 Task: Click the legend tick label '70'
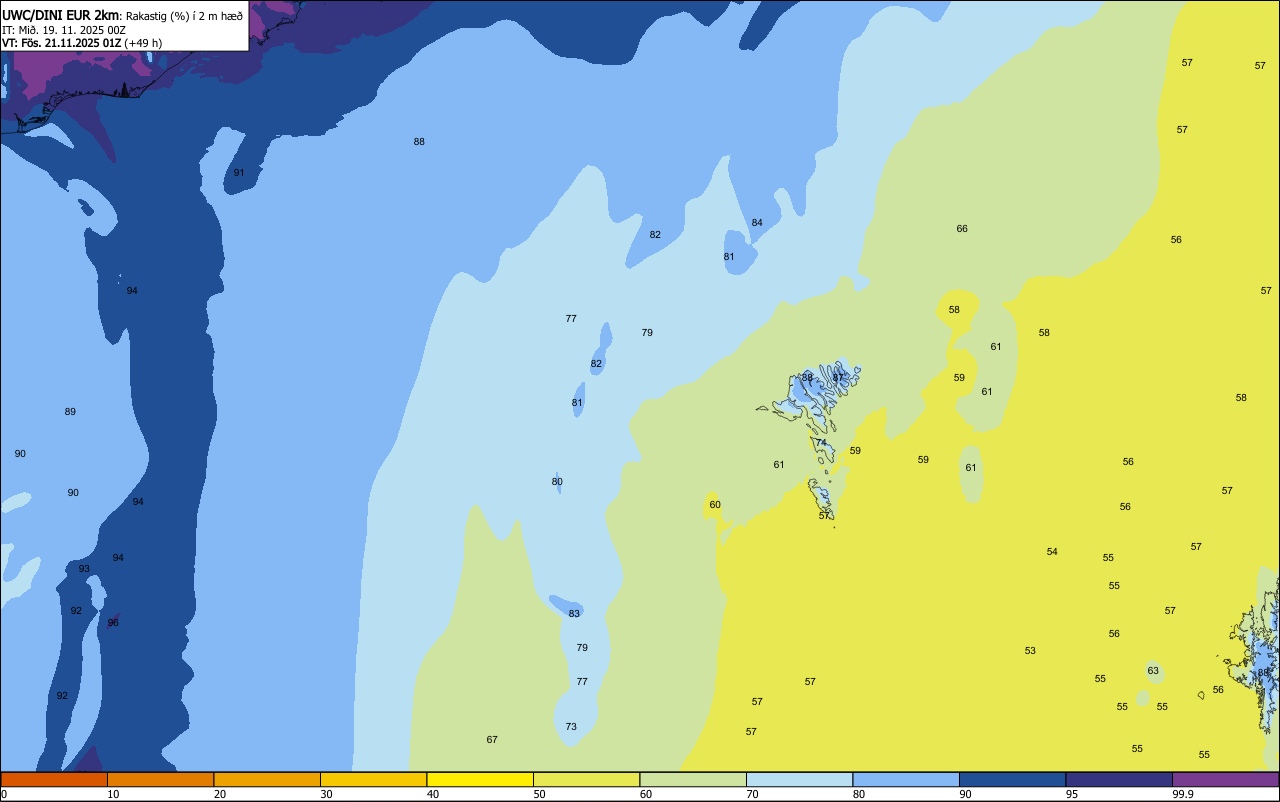coord(752,794)
